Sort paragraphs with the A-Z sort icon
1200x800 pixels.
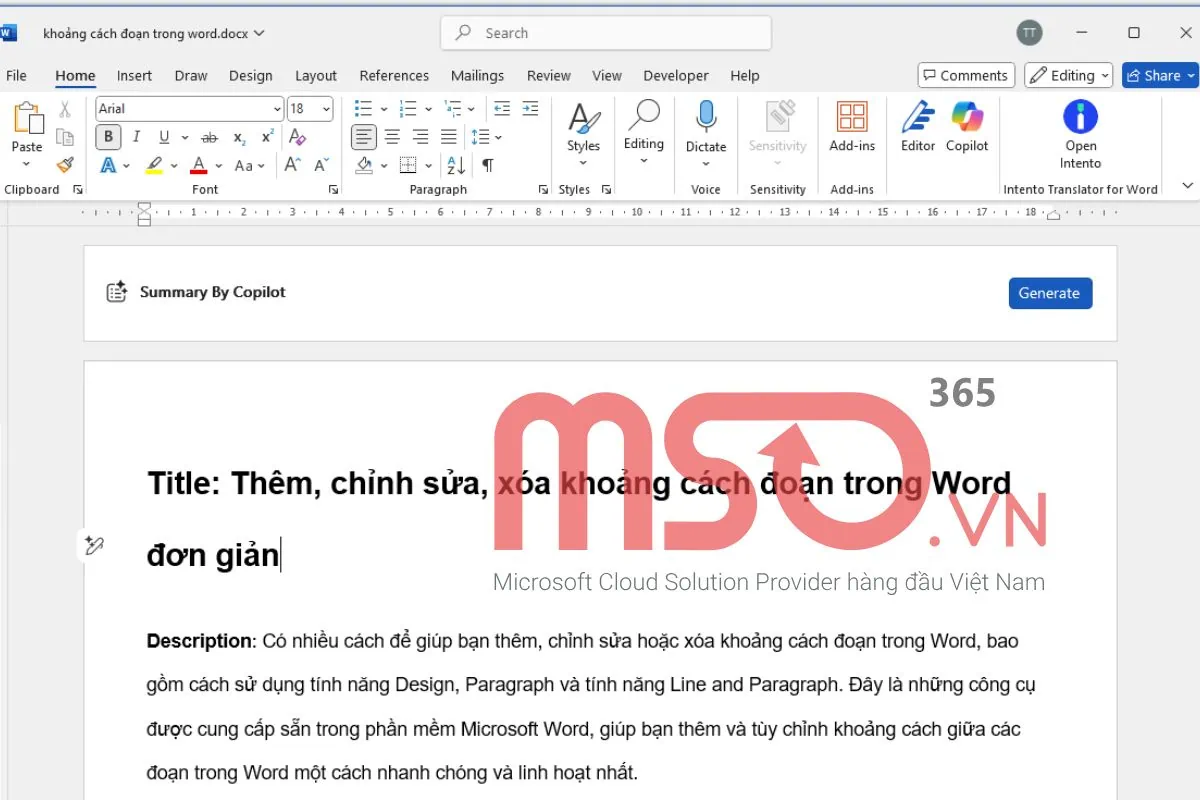(456, 165)
